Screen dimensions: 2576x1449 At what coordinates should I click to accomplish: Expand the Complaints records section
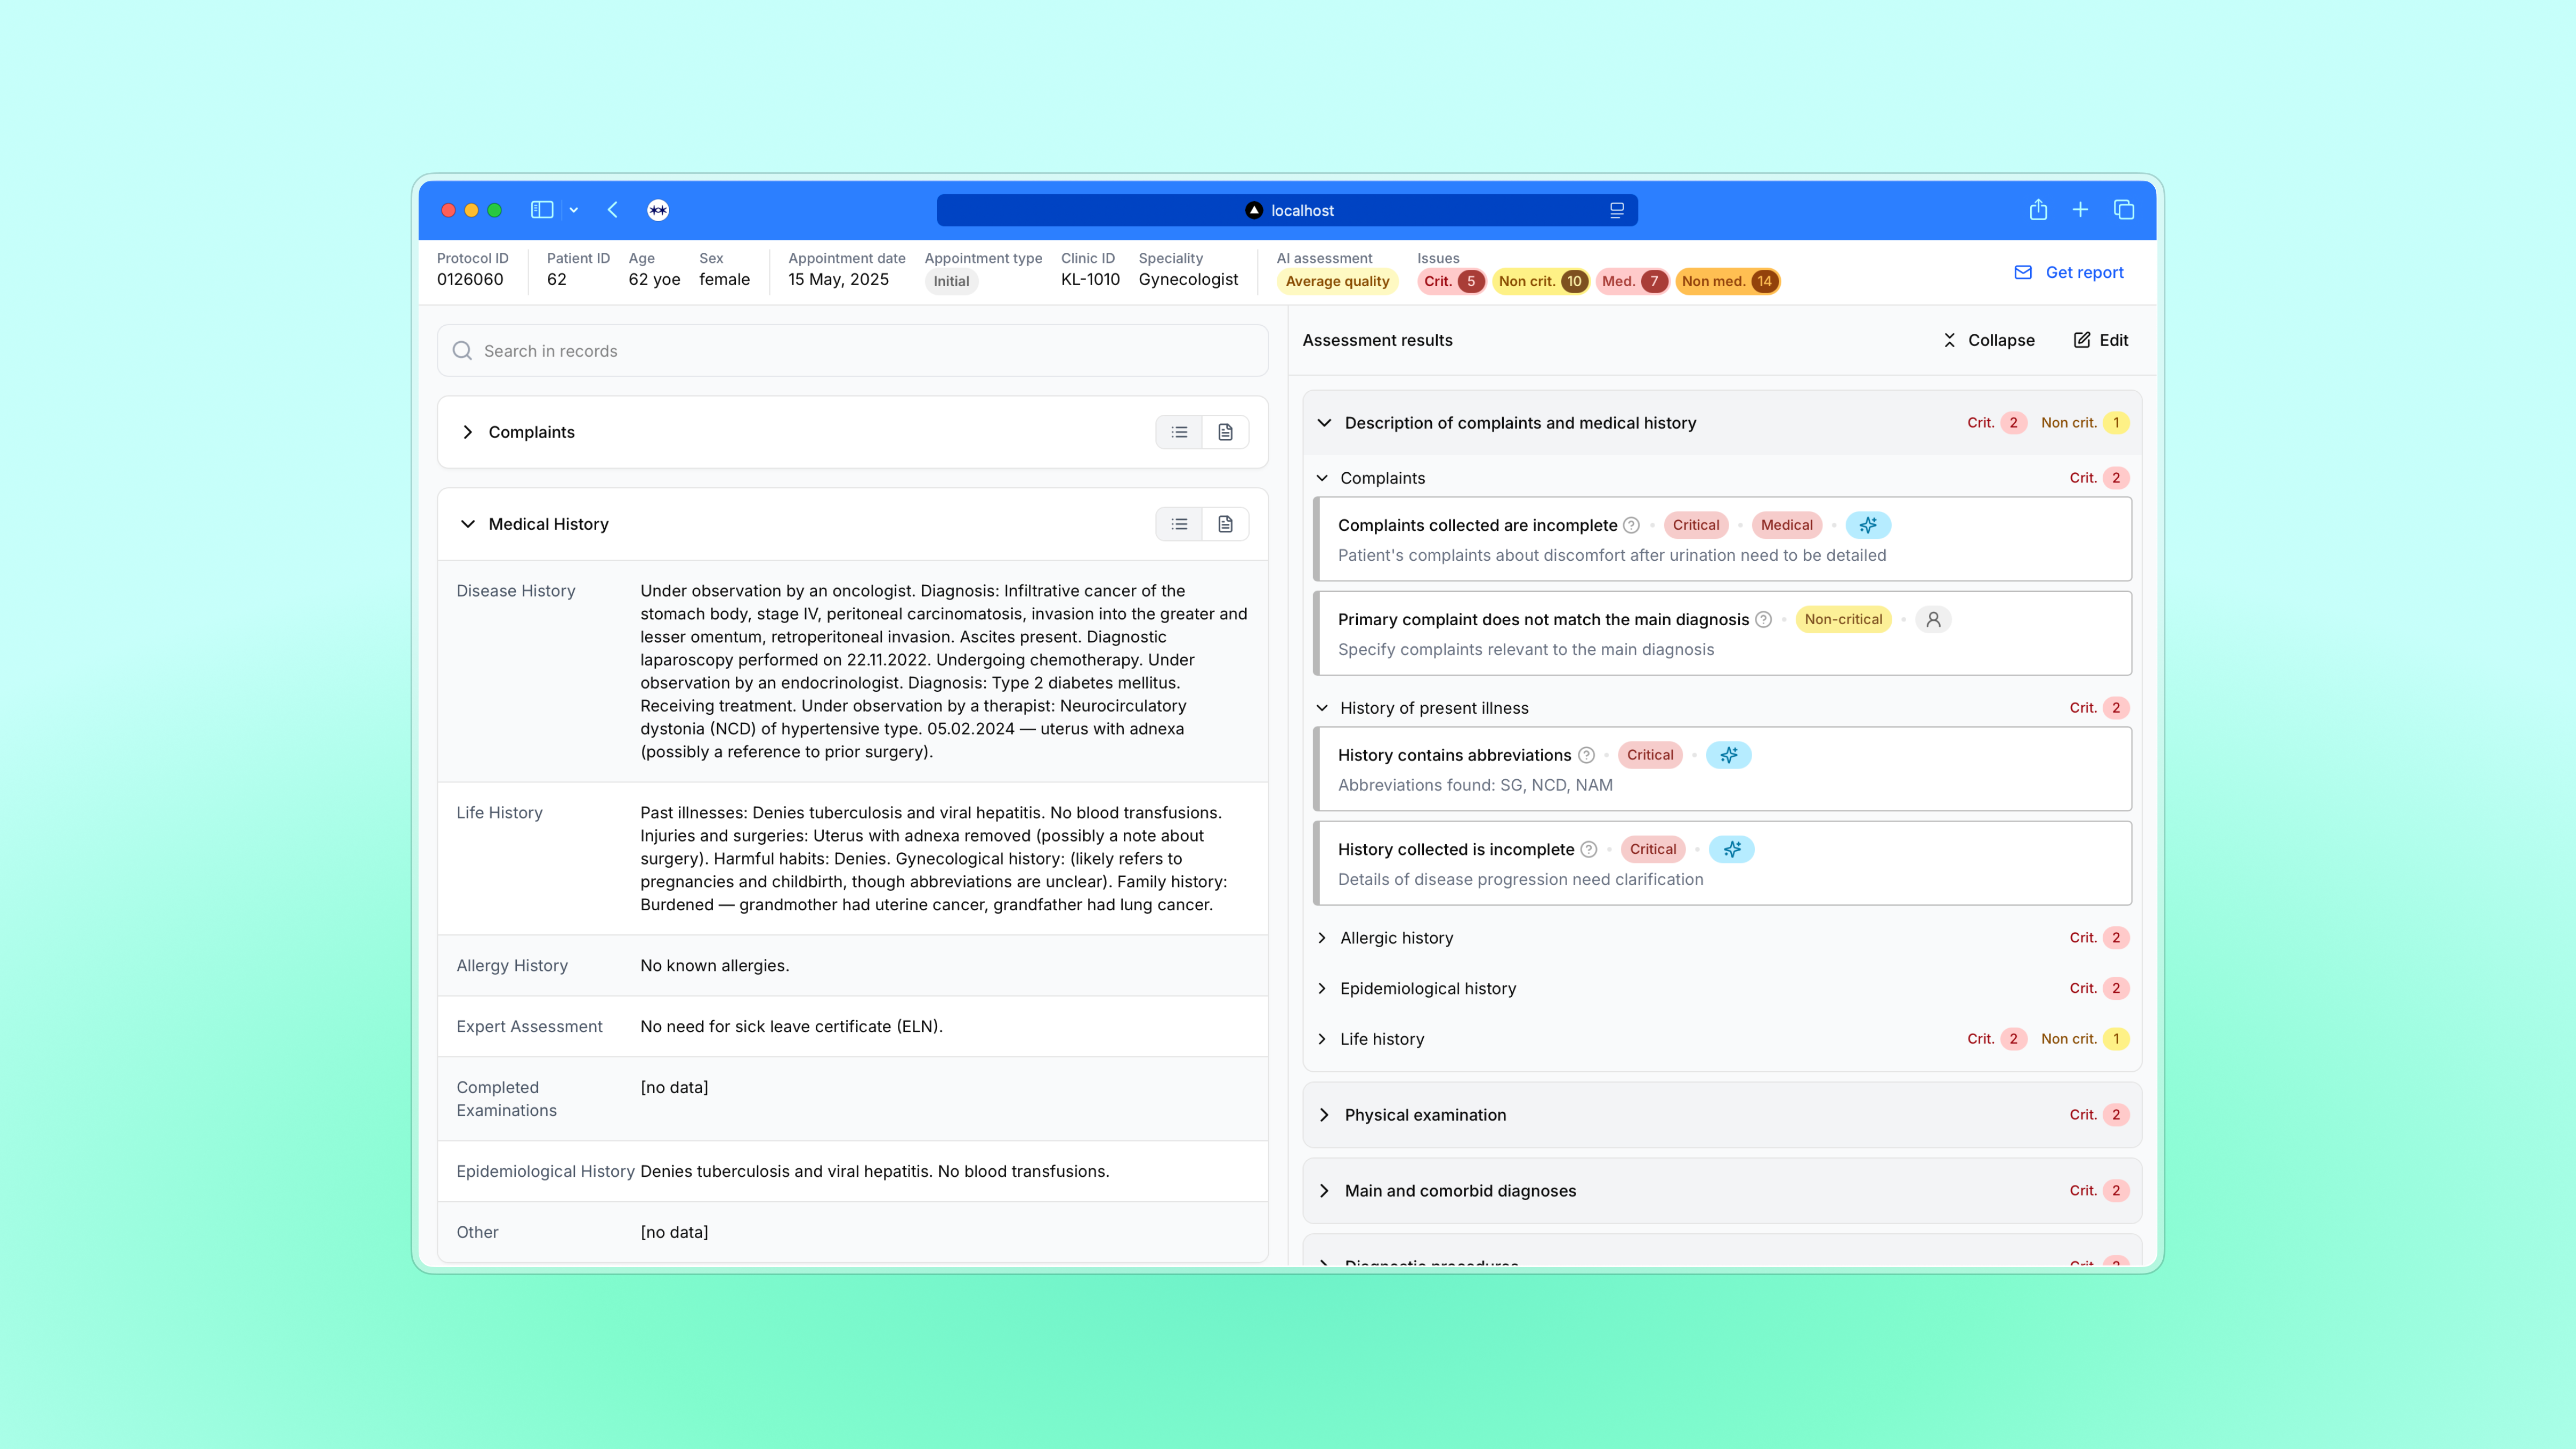click(468, 432)
